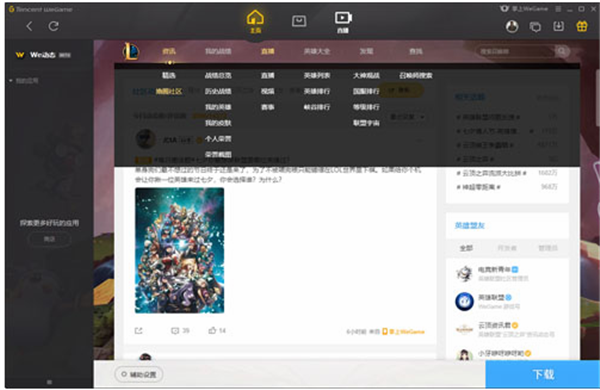Viewport: 600px width, 390px height.
Task: Open the home page house icon
Action: click(x=255, y=21)
